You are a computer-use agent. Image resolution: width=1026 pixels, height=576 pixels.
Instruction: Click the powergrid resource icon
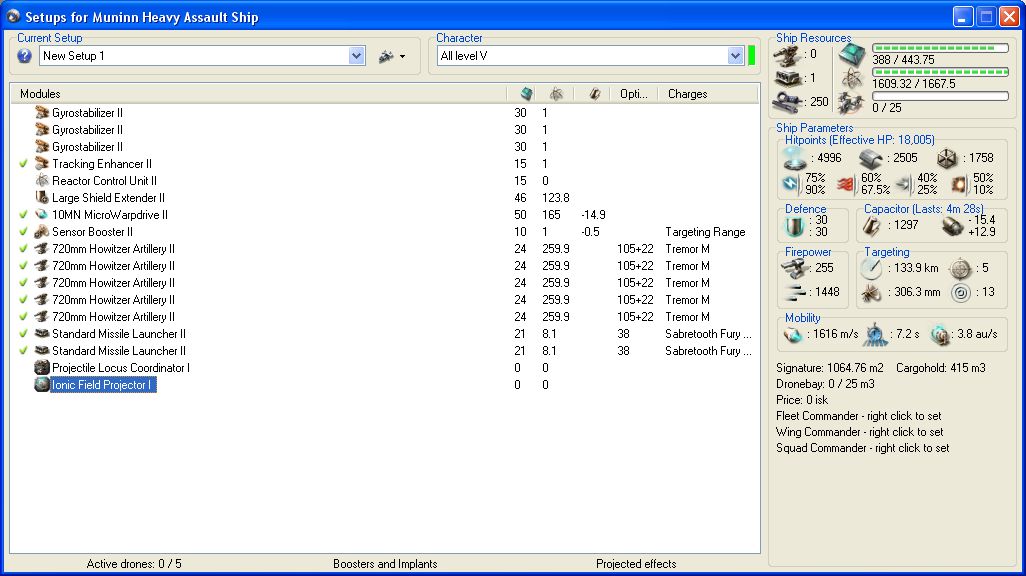(x=852, y=79)
